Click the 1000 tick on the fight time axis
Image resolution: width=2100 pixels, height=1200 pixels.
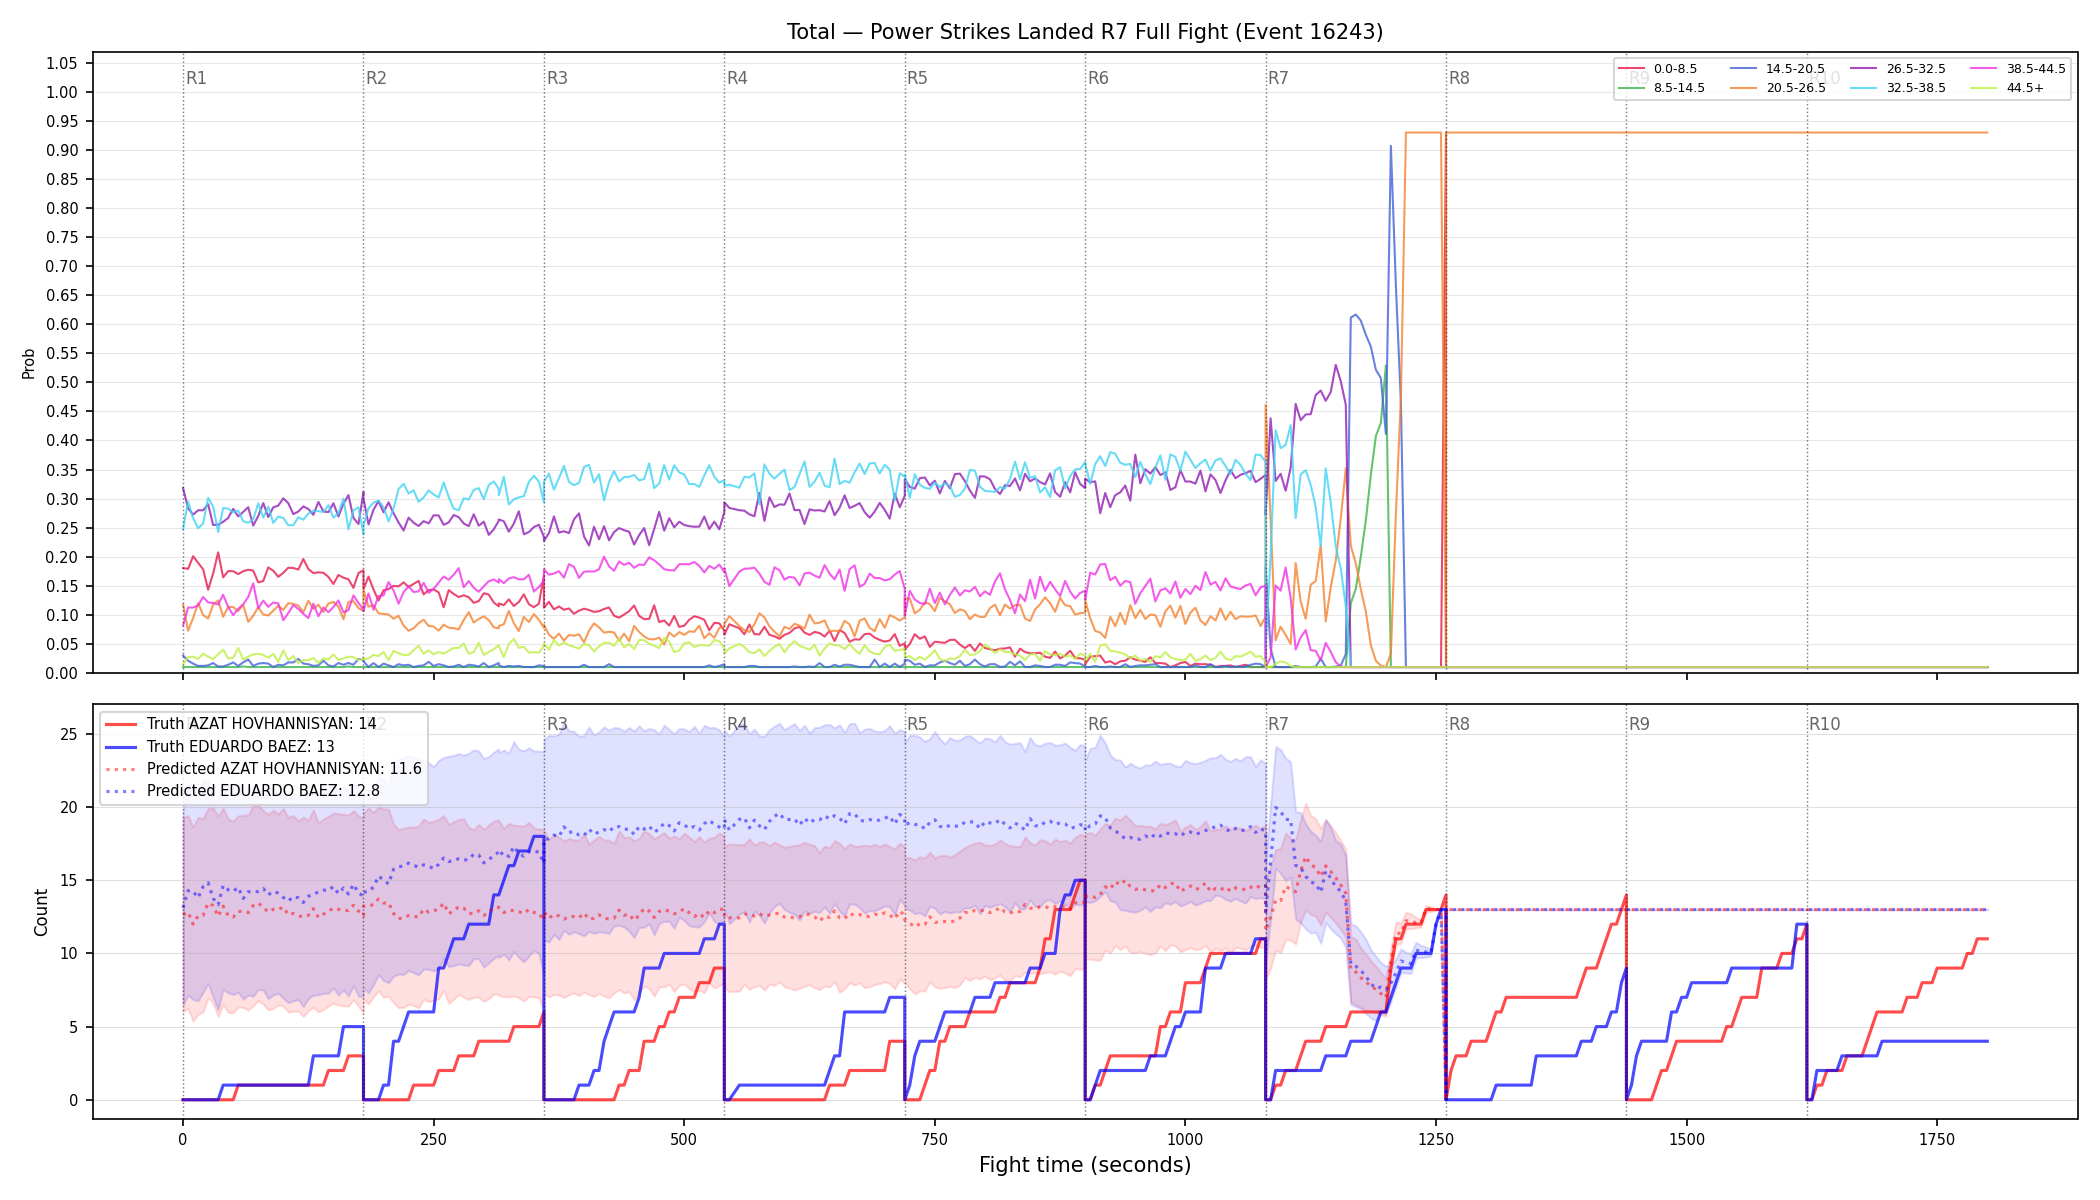point(1185,1139)
